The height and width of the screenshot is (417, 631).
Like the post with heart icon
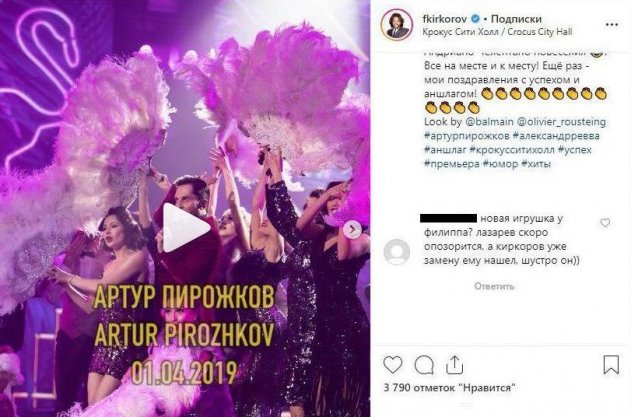393,365
